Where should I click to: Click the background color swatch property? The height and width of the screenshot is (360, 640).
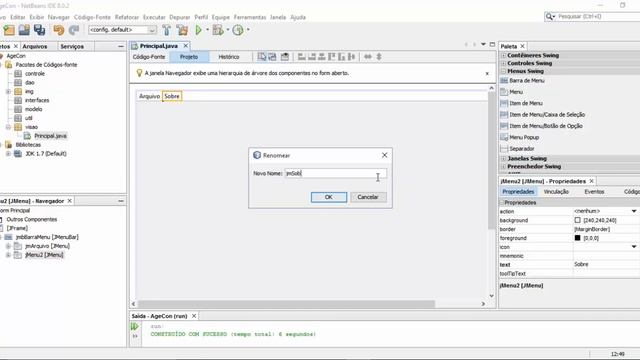coord(578,220)
